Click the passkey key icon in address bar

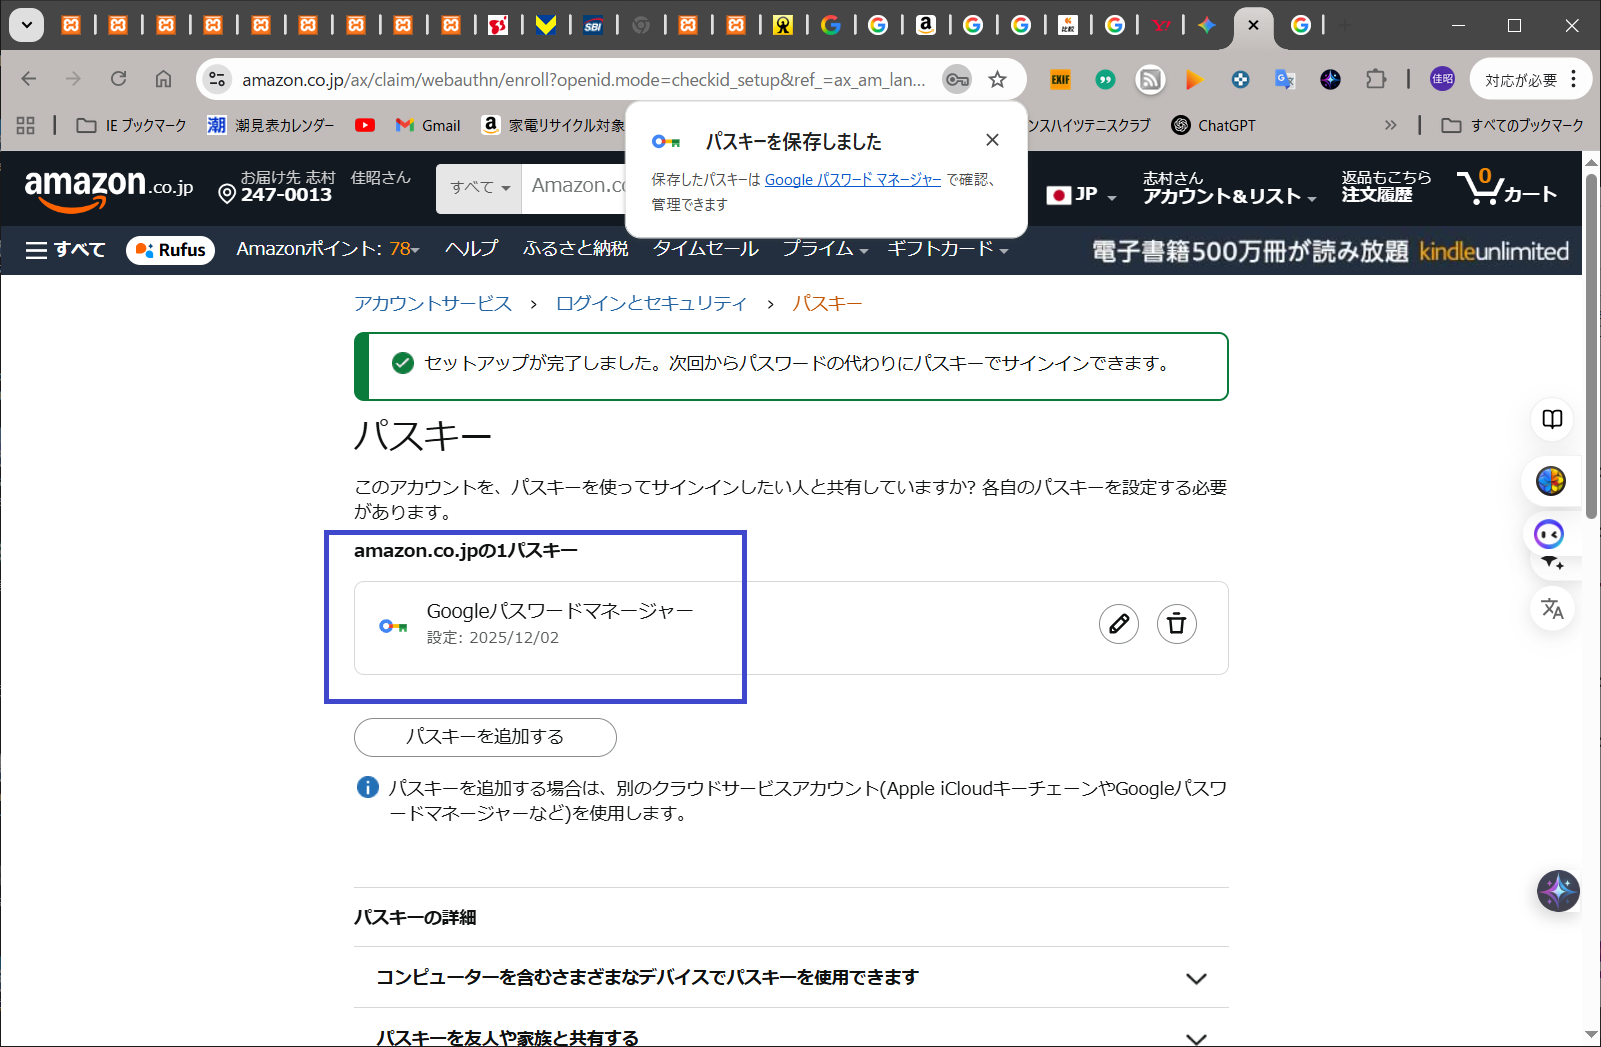pos(957,80)
